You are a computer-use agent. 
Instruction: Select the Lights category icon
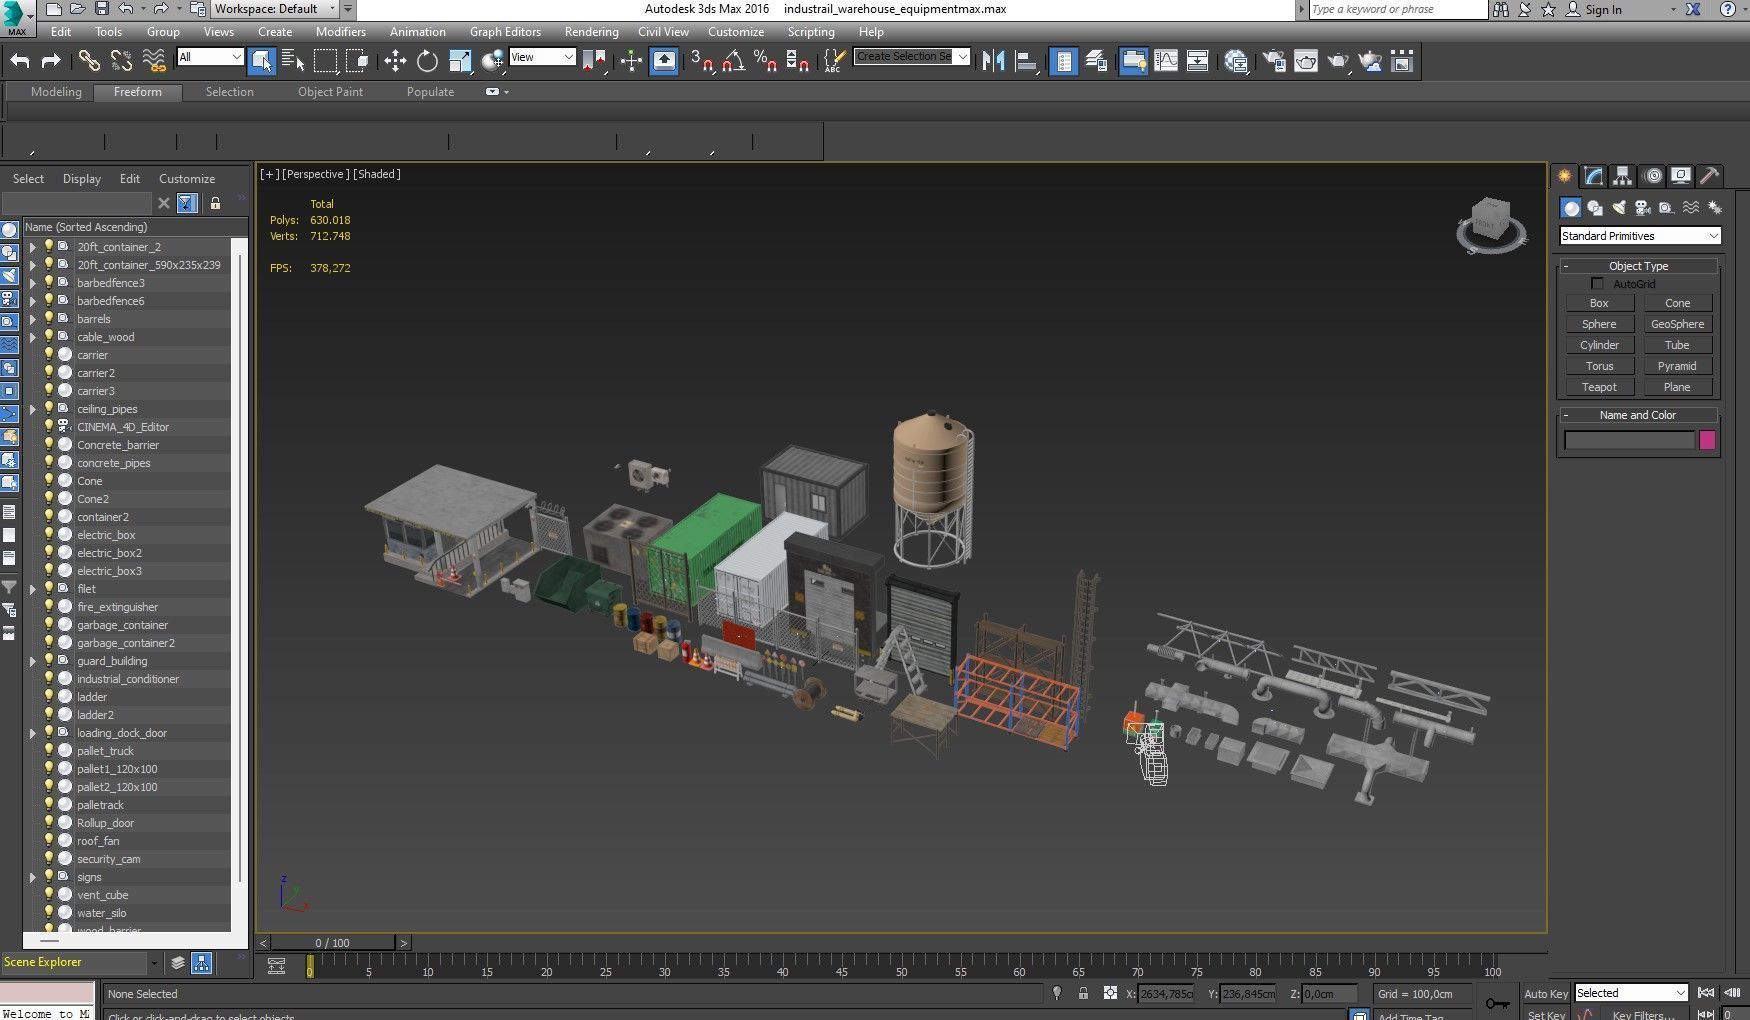pos(1619,208)
